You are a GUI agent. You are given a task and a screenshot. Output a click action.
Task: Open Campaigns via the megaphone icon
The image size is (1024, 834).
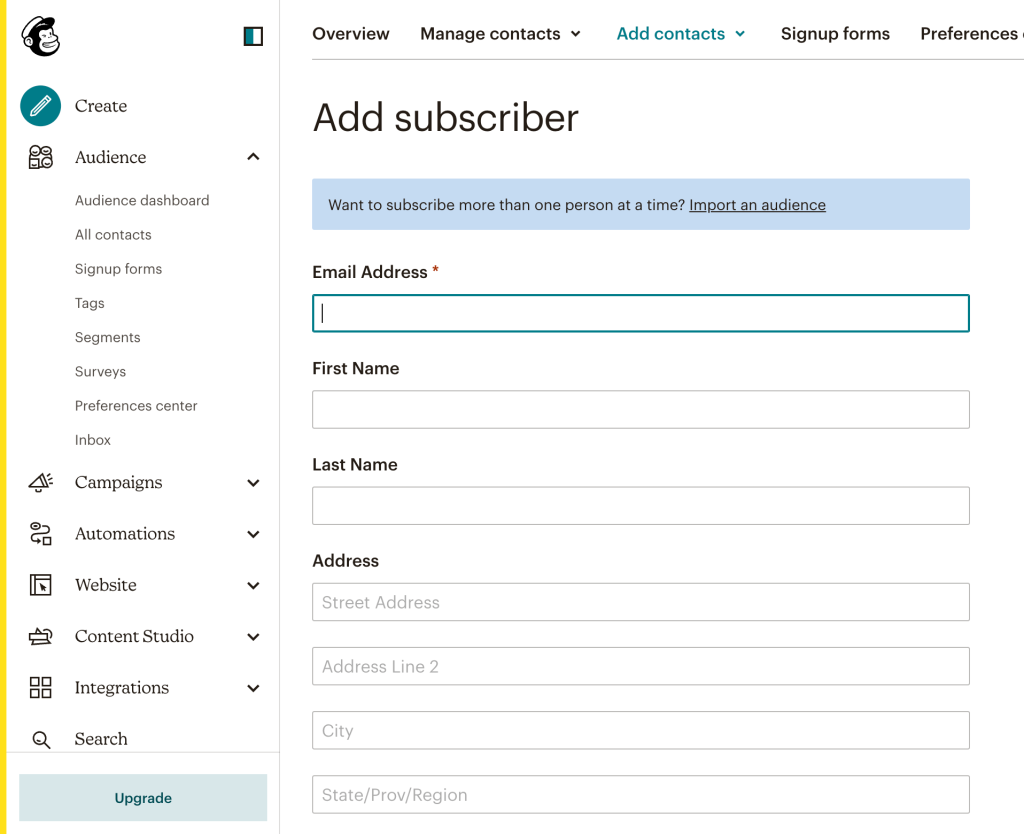[40, 482]
